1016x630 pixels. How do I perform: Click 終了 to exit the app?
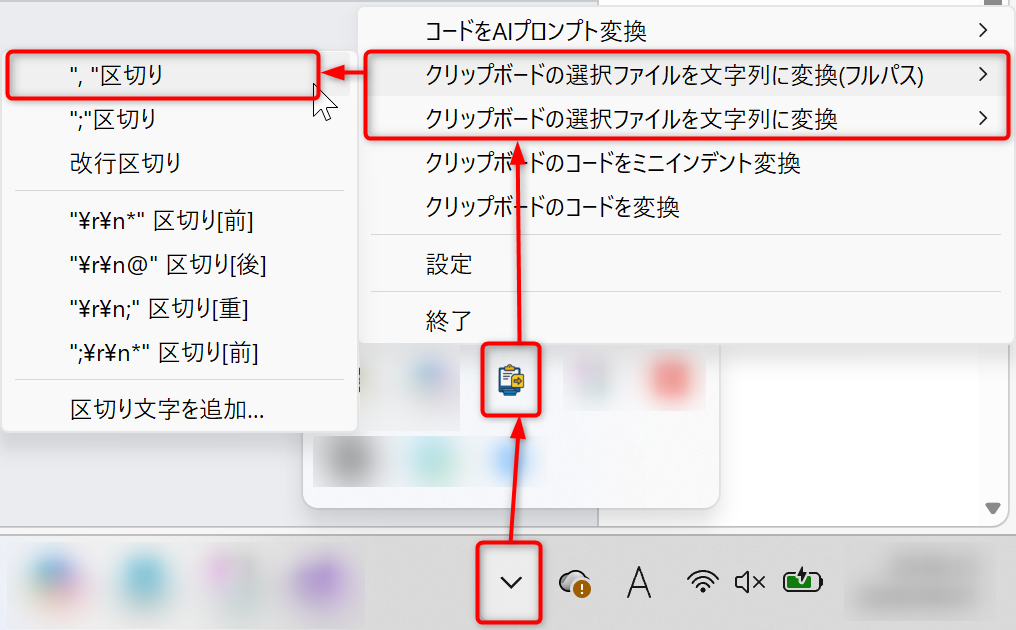click(x=449, y=321)
